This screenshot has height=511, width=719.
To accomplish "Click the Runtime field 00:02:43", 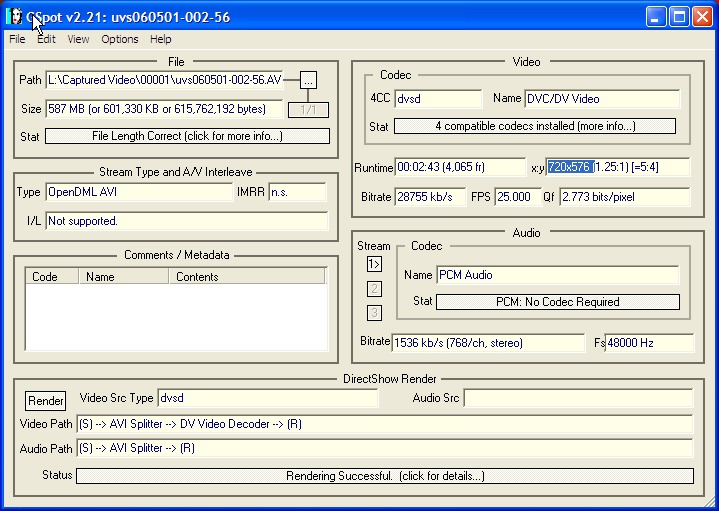I will (x=460, y=167).
